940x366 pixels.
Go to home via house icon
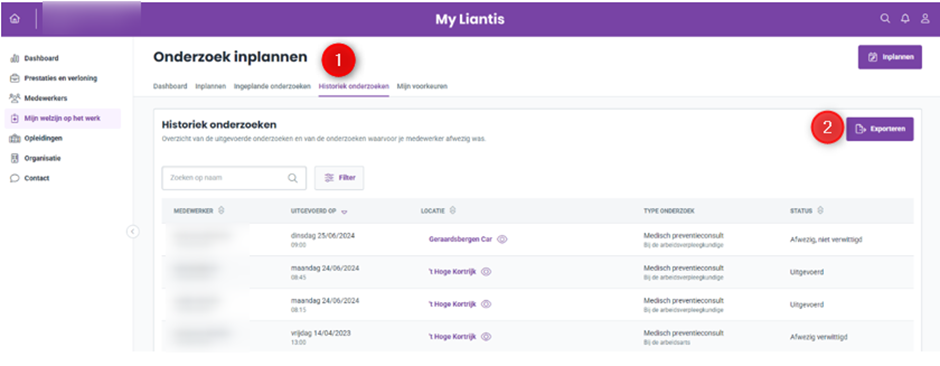click(x=14, y=19)
